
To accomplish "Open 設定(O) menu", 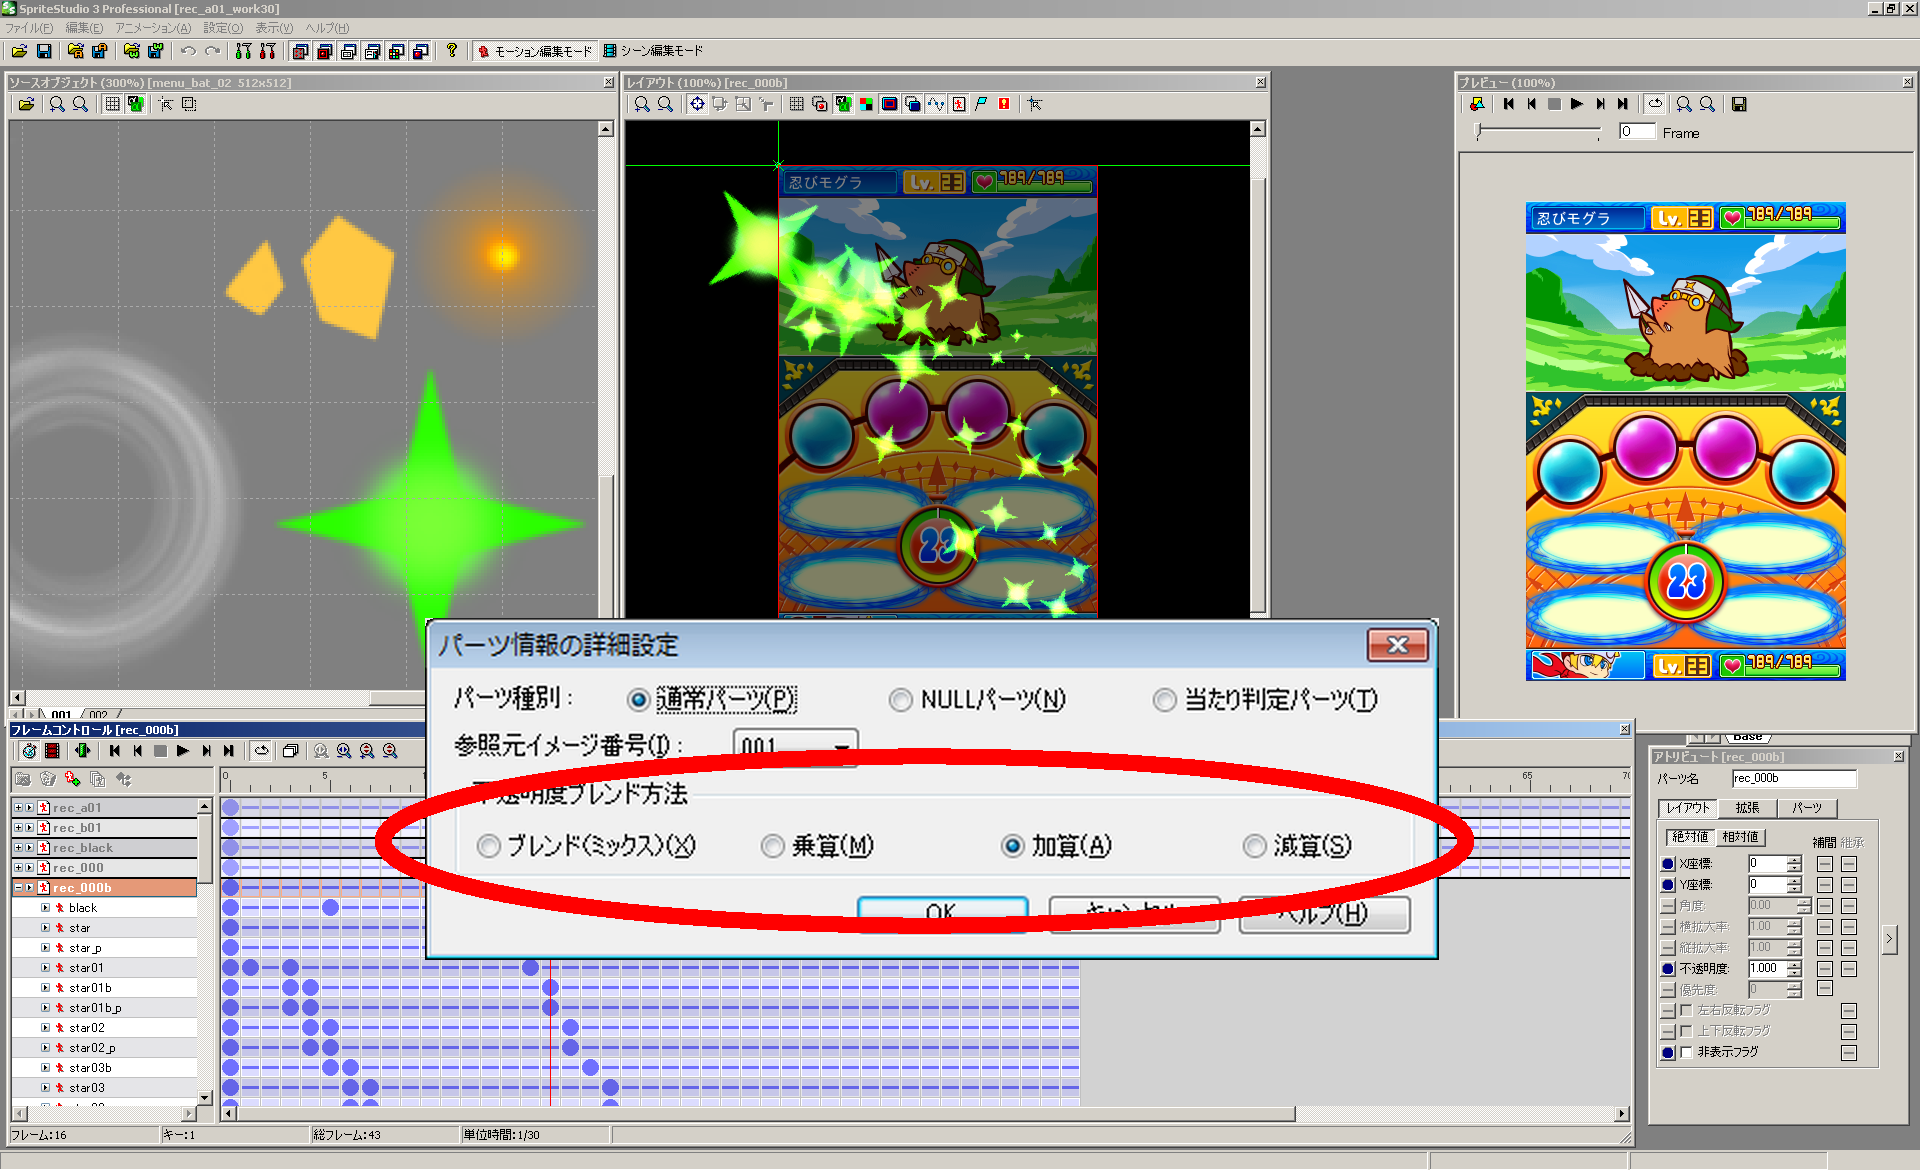I will (223, 28).
